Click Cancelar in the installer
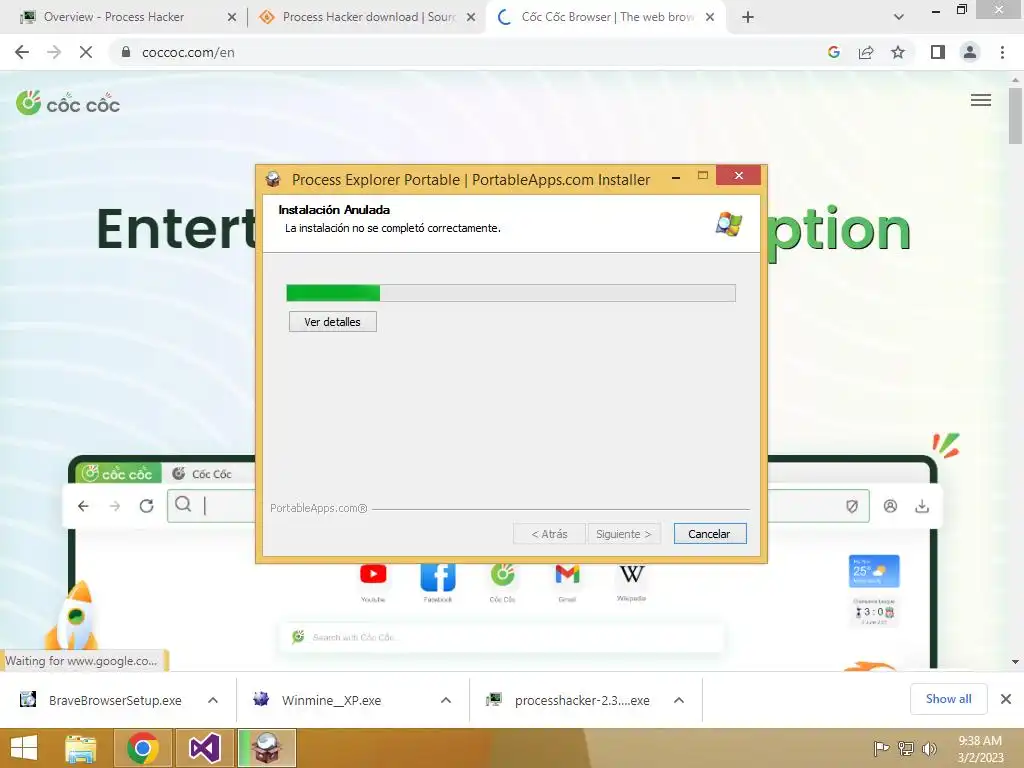The height and width of the screenshot is (768, 1024). pyautogui.click(x=709, y=534)
